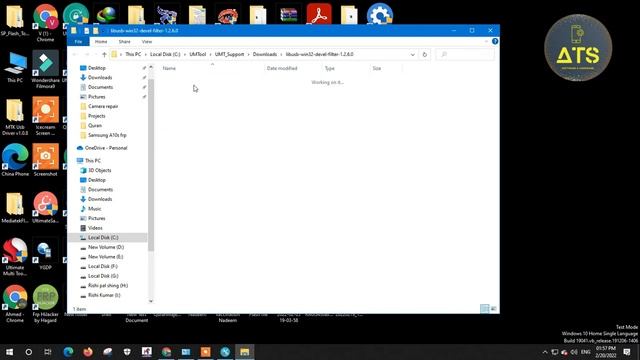
Task: Show hidden system tray icons
Action: click(544, 352)
